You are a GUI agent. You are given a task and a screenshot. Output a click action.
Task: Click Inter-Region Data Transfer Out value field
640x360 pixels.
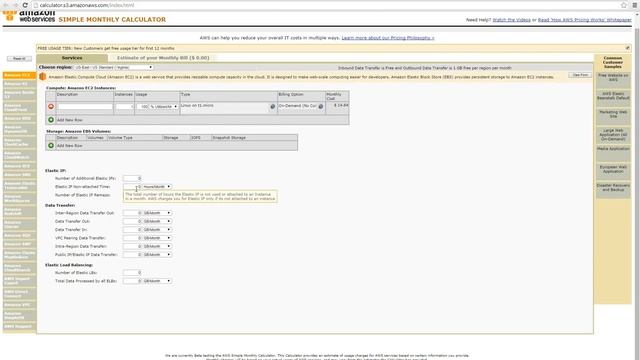click(132, 213)
